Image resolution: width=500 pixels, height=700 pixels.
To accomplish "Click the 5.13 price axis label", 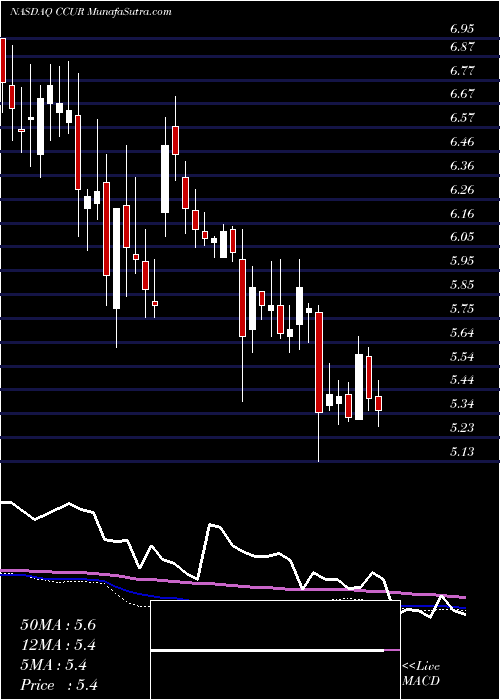I will click(x=462, y=452).
